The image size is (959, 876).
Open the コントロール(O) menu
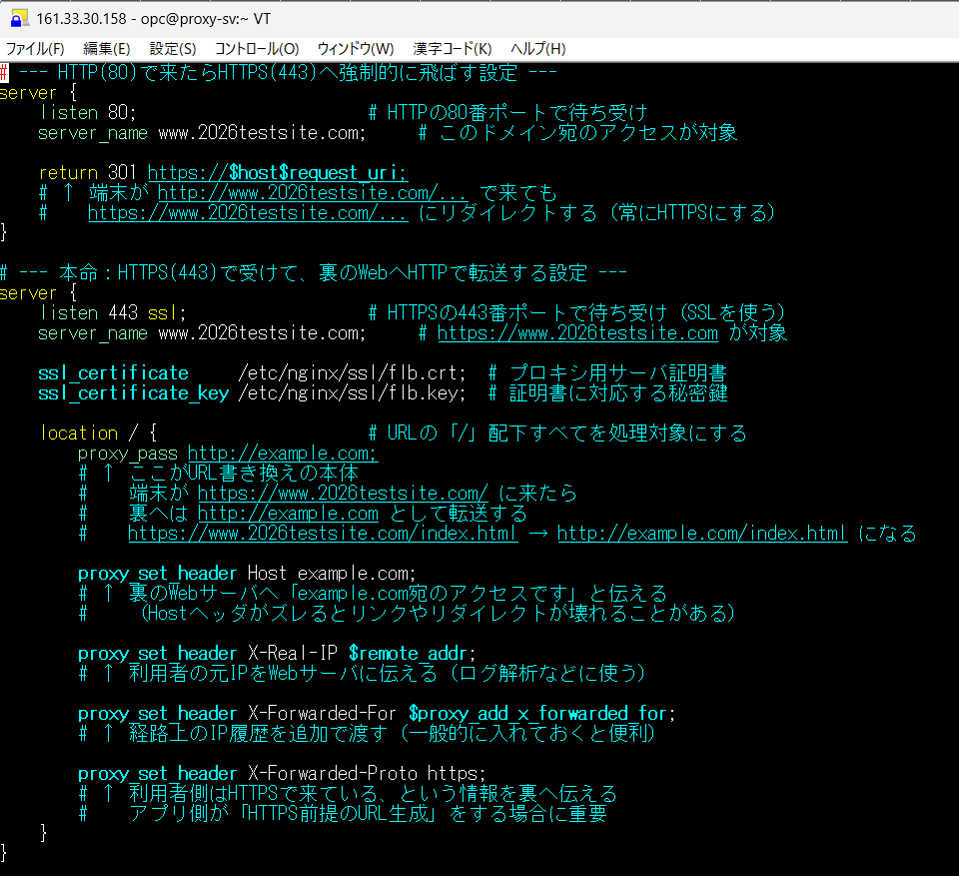click(x=256, y=49)
